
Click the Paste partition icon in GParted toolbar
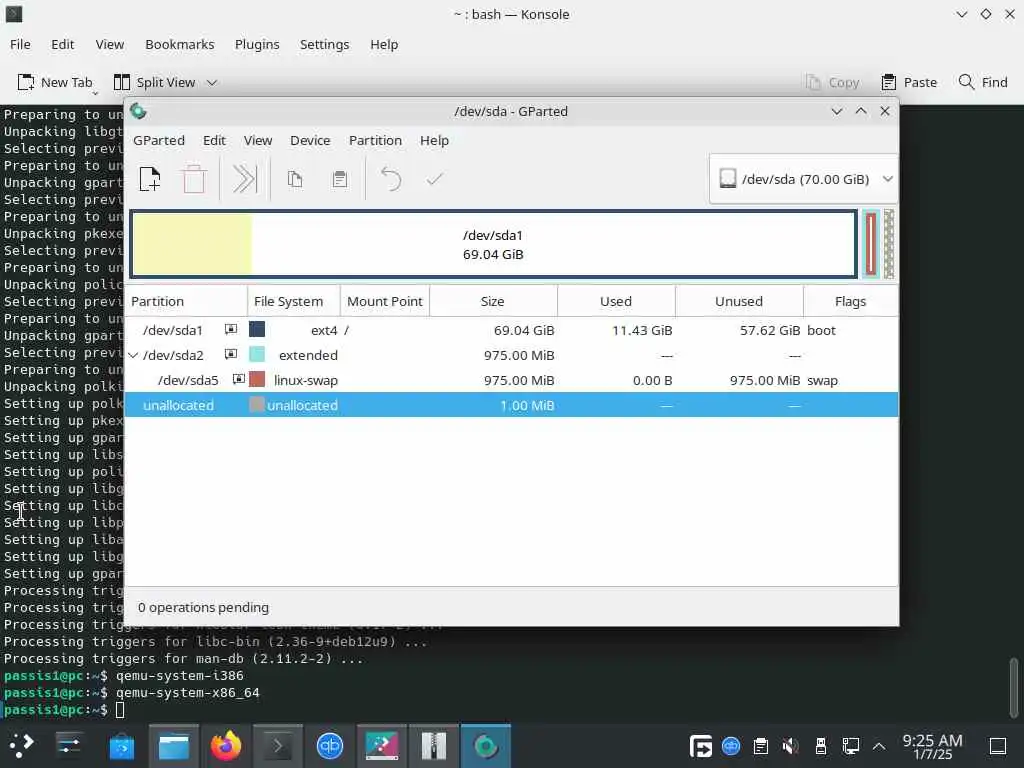[x=340, y=179]
